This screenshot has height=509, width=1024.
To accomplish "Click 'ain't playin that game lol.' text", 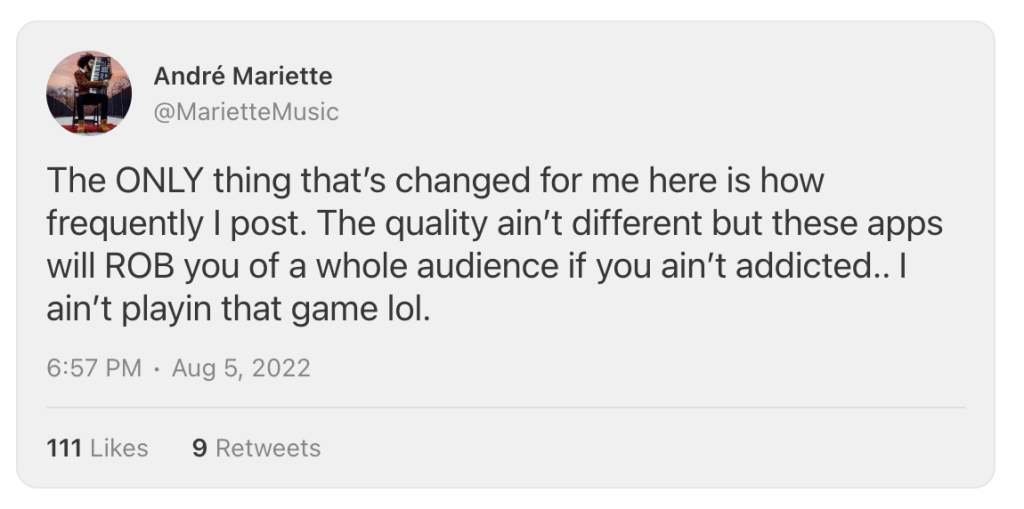I will [238, 310].
